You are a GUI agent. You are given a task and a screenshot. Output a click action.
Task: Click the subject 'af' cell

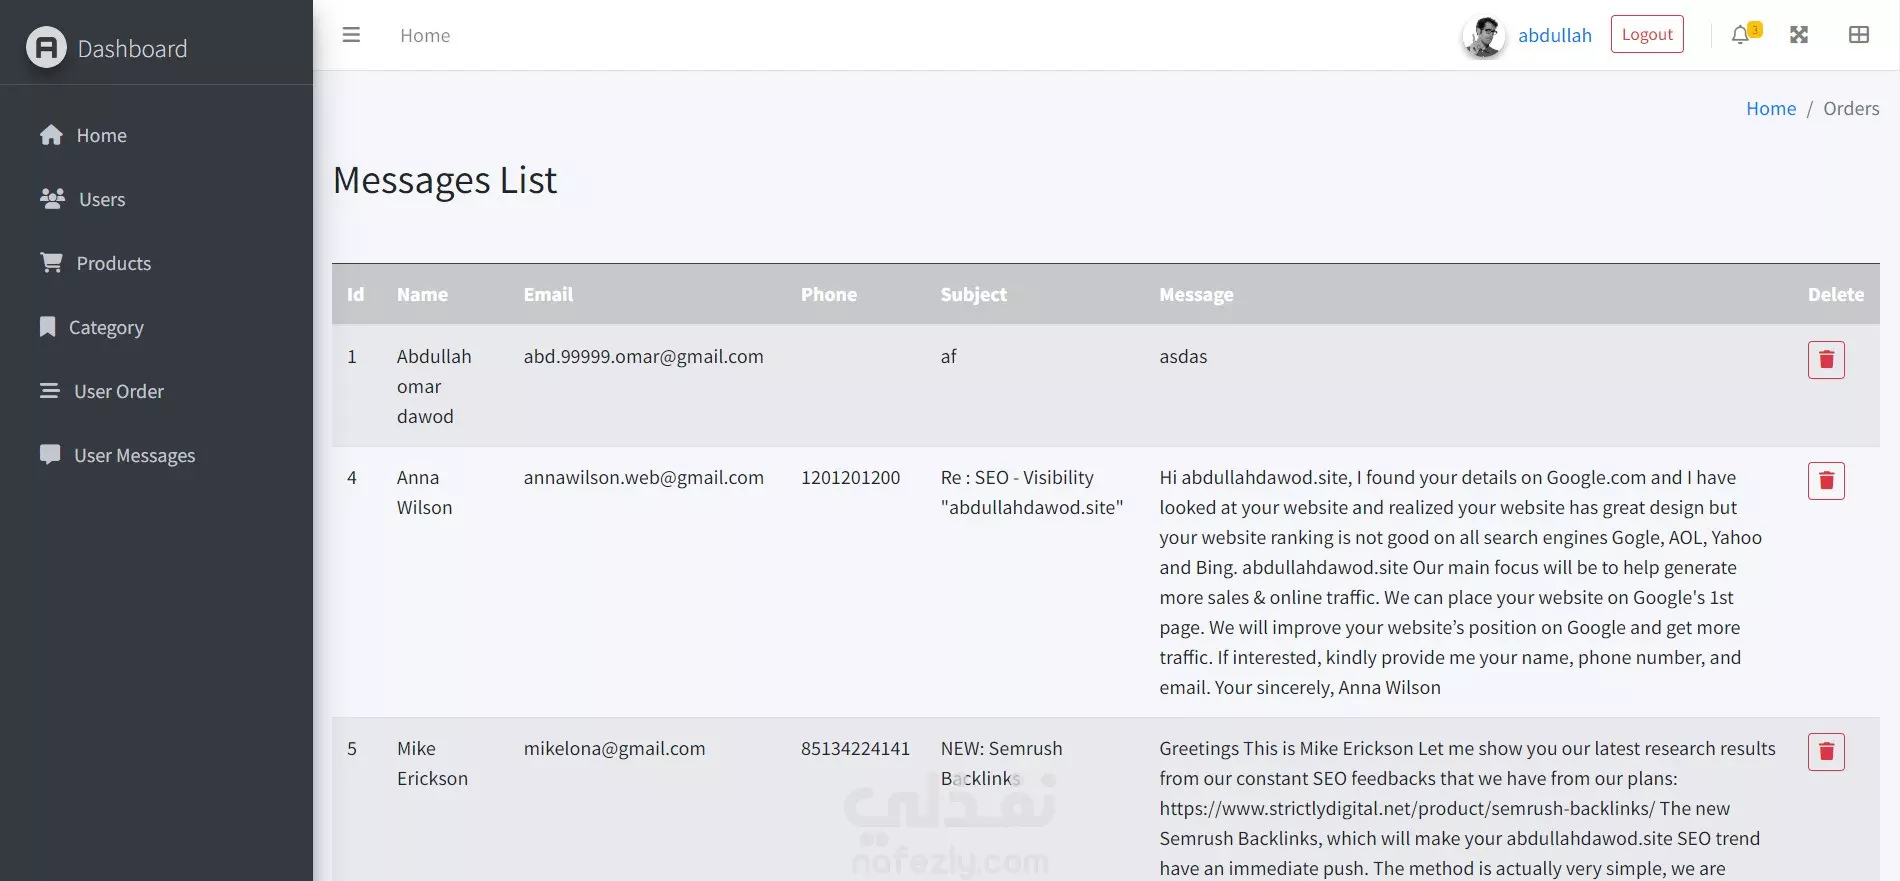coord(948,357)
